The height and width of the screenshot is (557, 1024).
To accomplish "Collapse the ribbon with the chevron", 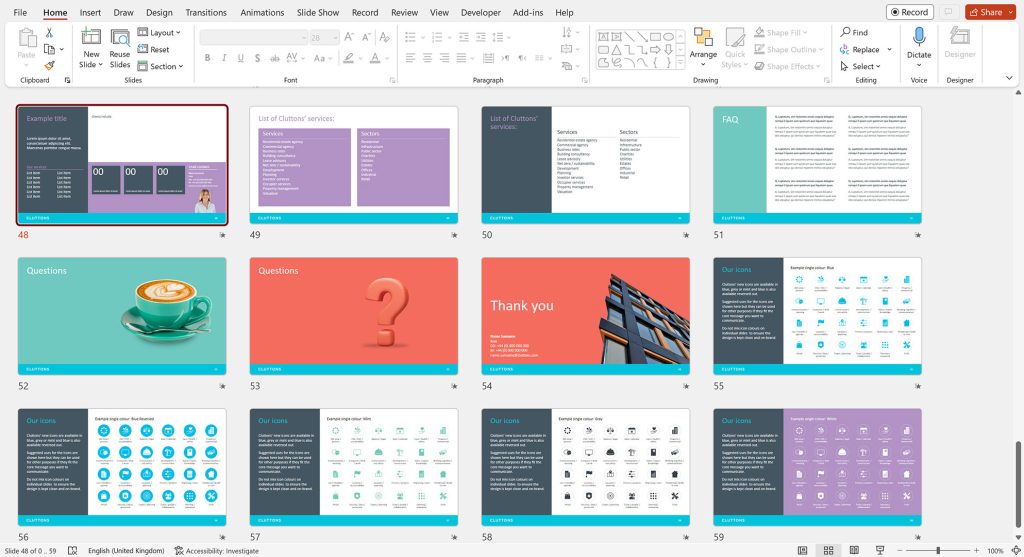I will pos(1009,78).
